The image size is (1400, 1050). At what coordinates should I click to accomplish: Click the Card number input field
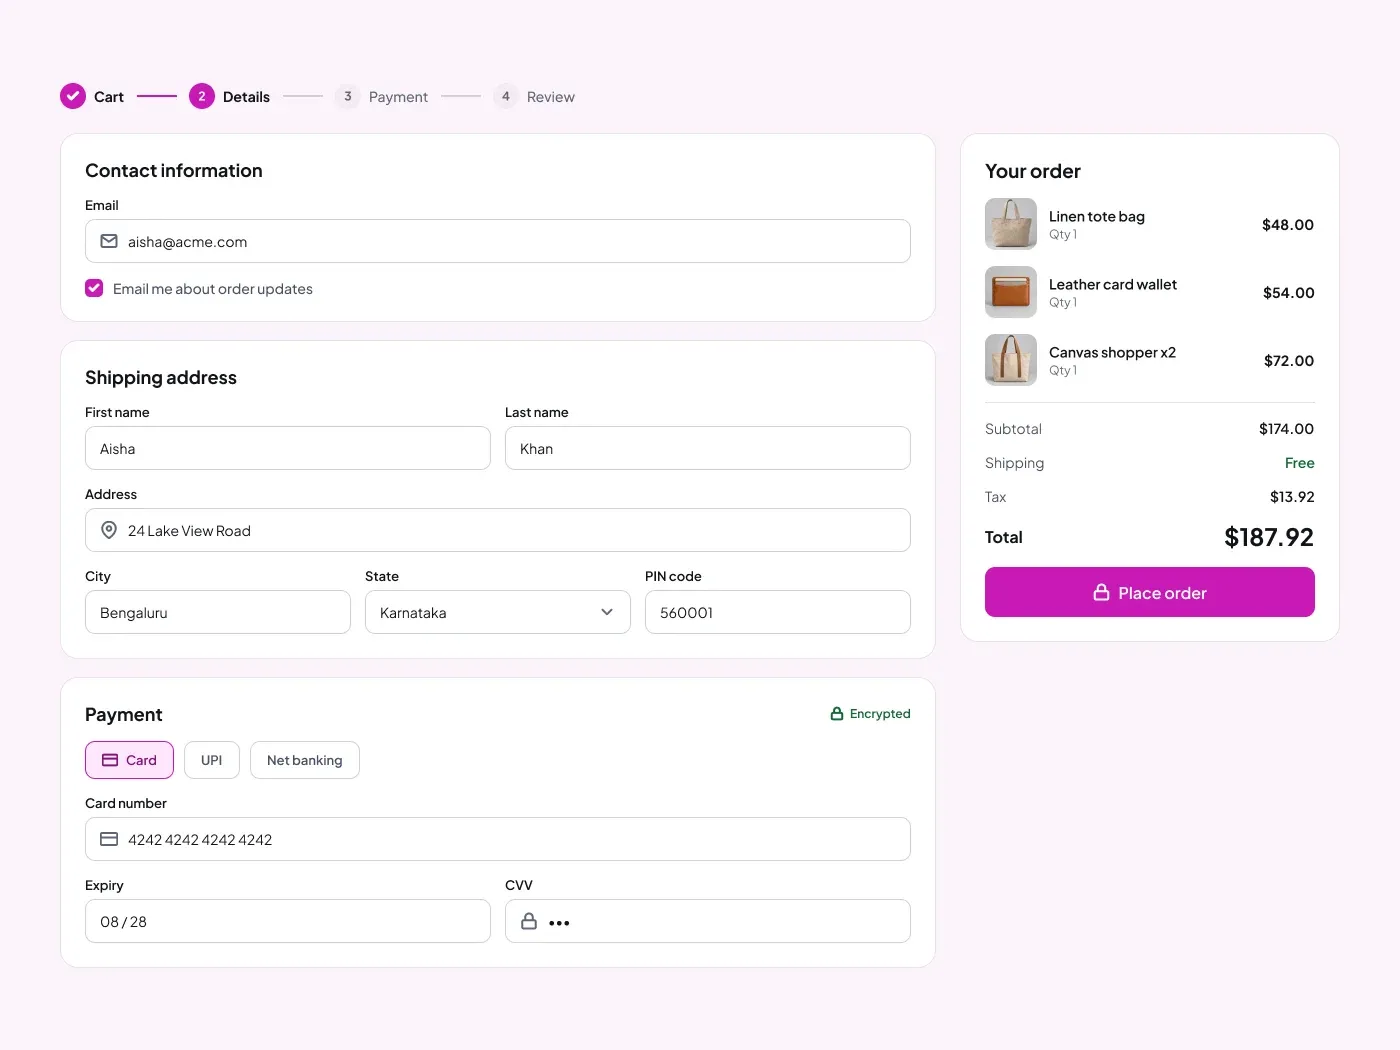(x=498, y=839)
